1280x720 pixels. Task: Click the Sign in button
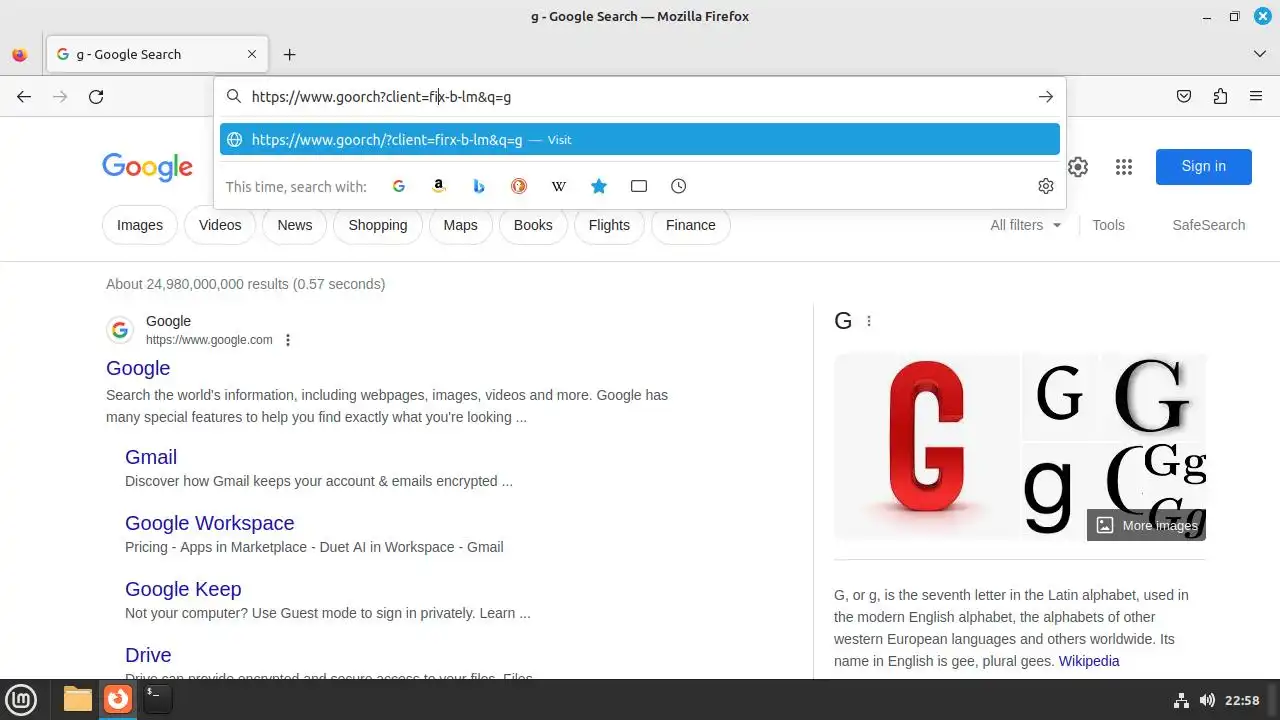[x=1203, y=167]
